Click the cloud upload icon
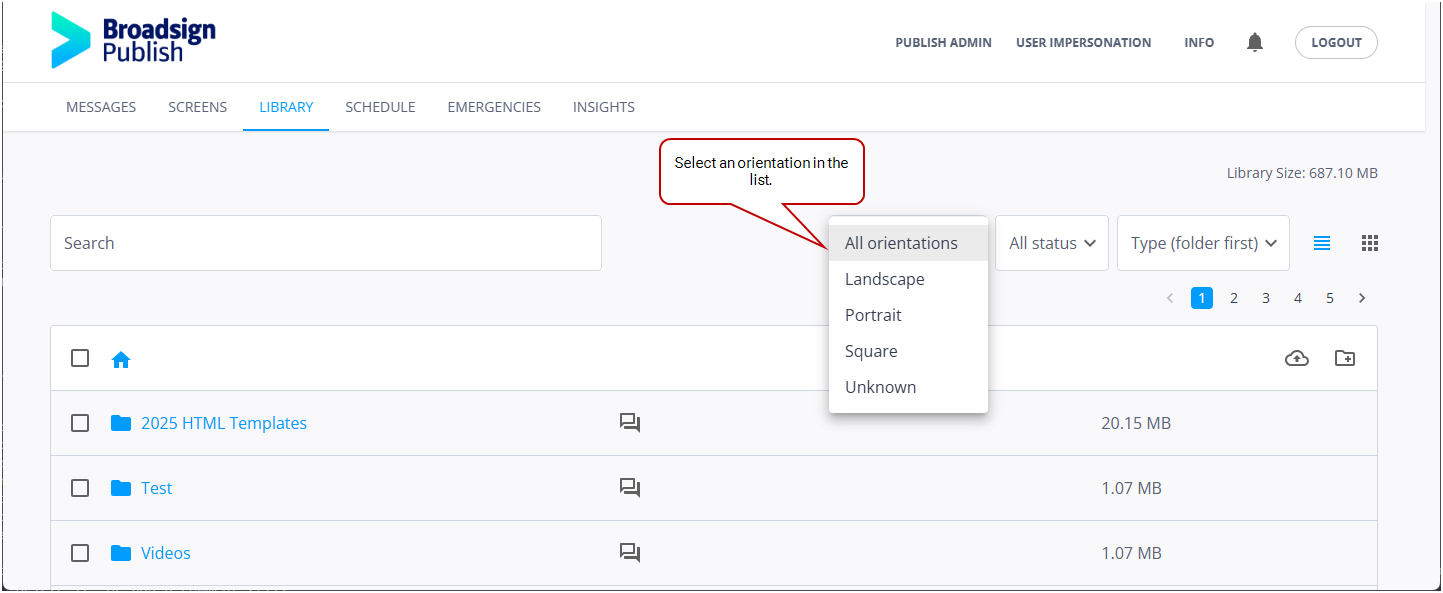Viewport: 1443px width, 593px height. [x=1296, y=358]
